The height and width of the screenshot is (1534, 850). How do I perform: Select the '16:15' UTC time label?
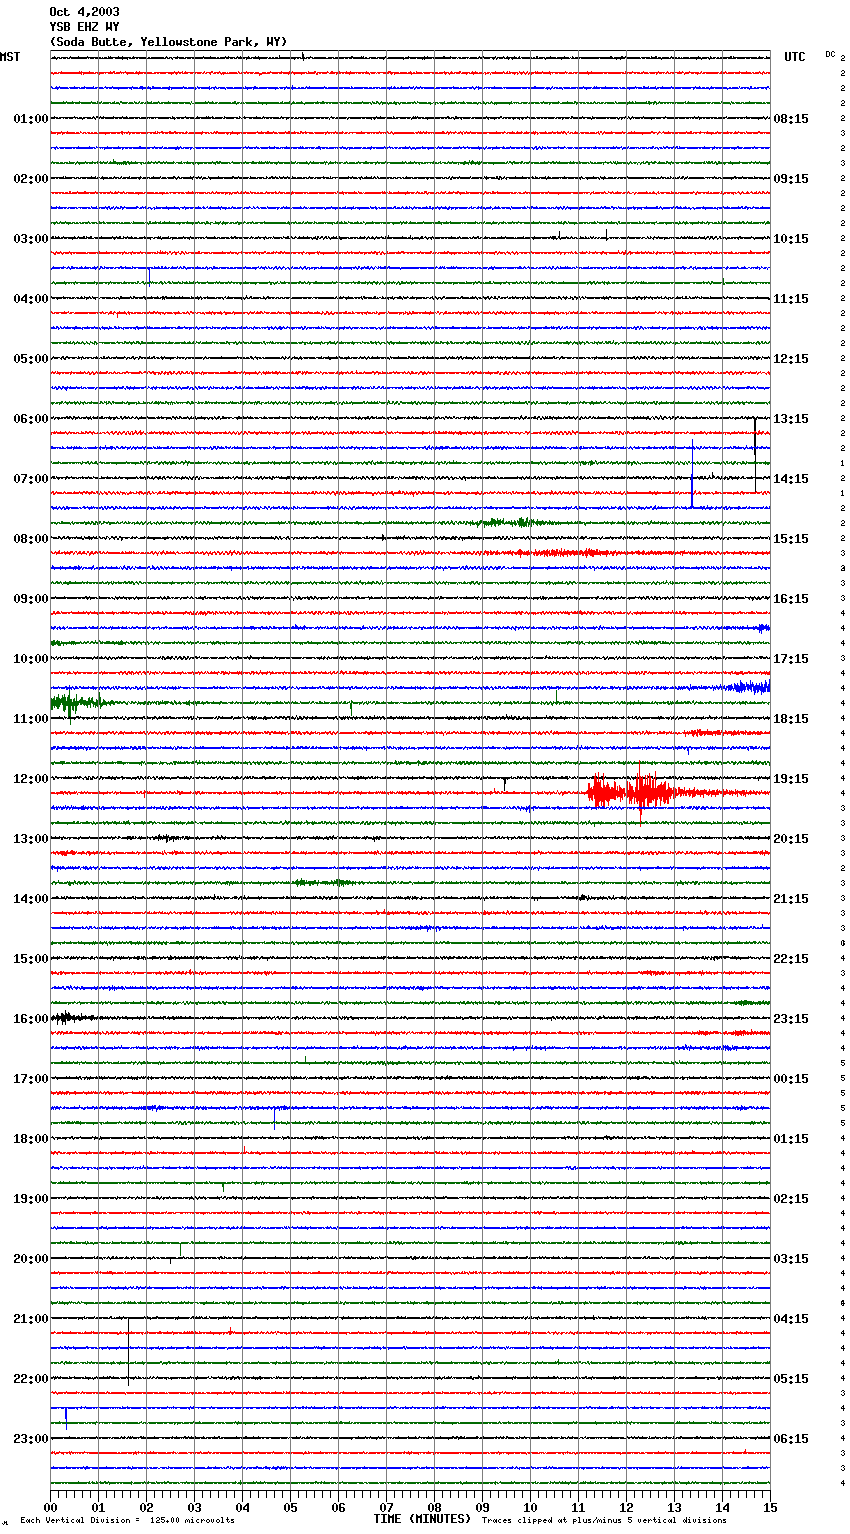click(791, 599)
